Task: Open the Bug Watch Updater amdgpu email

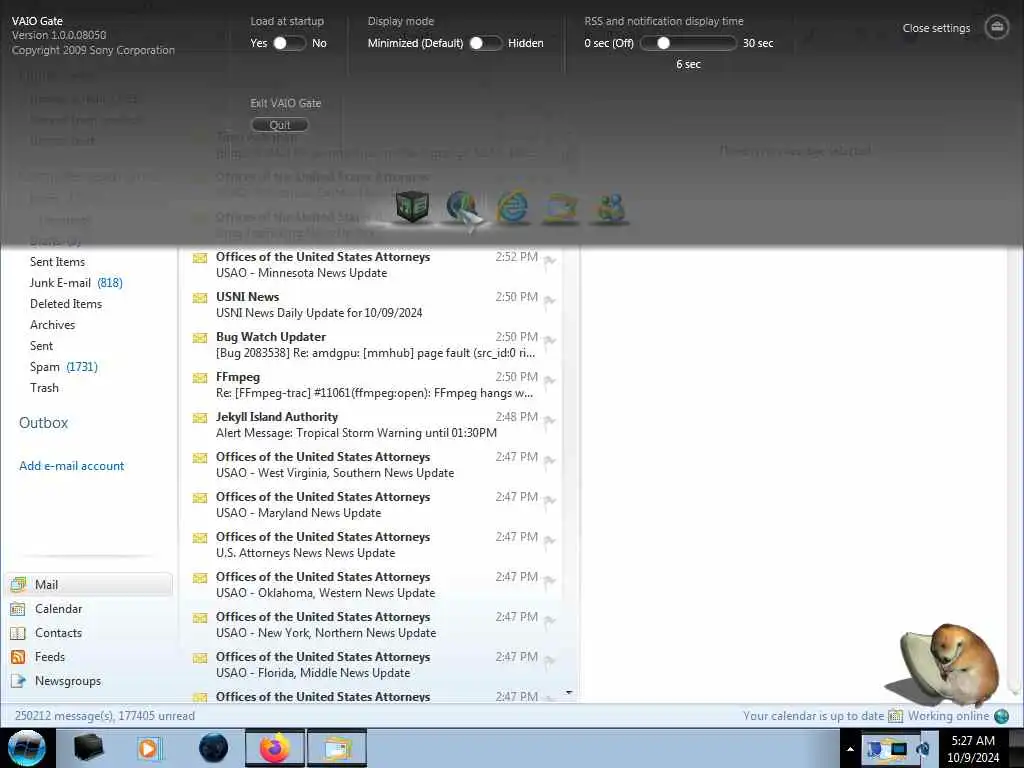Action: click(x=373, y=345)
